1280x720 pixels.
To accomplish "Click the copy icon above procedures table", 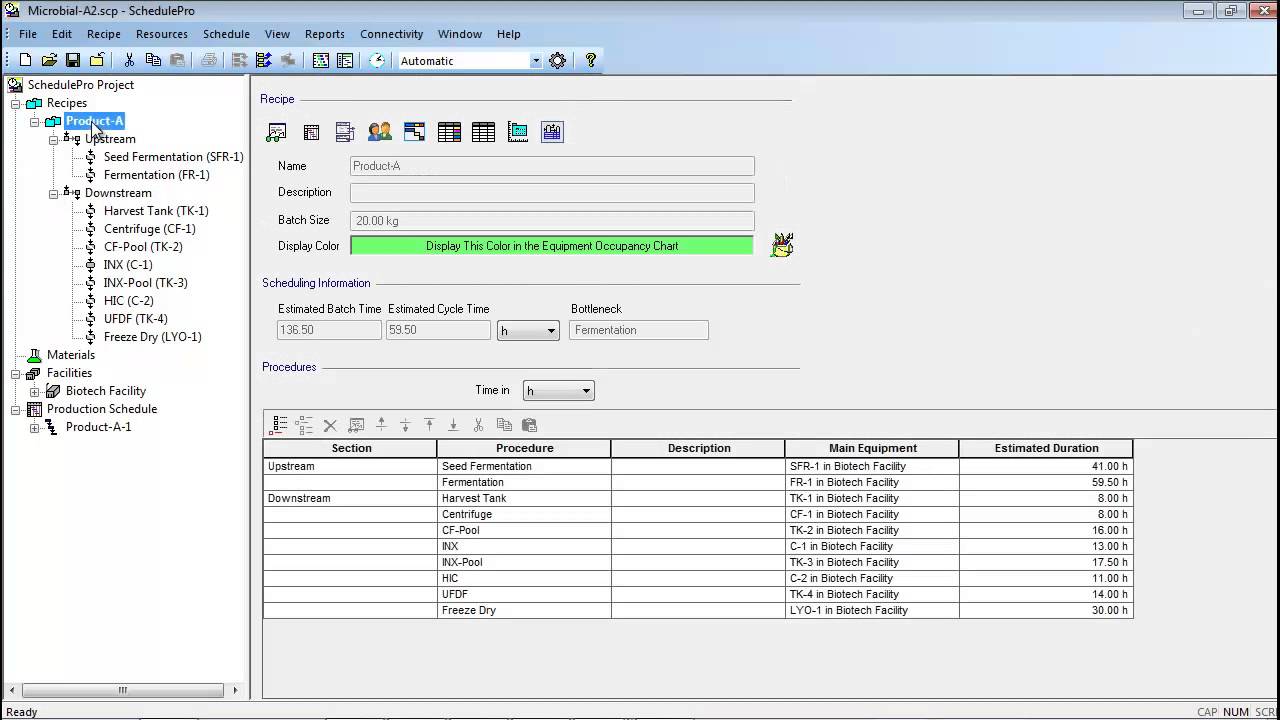I will (504, 425).
